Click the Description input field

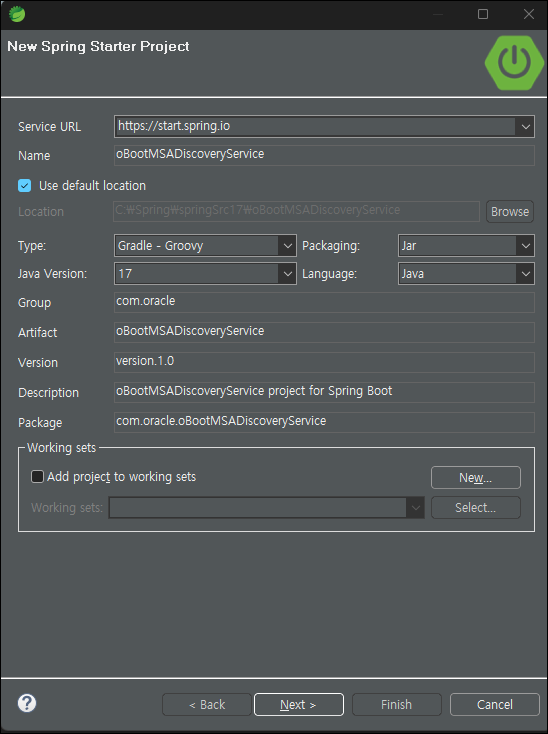pos(324,392)
